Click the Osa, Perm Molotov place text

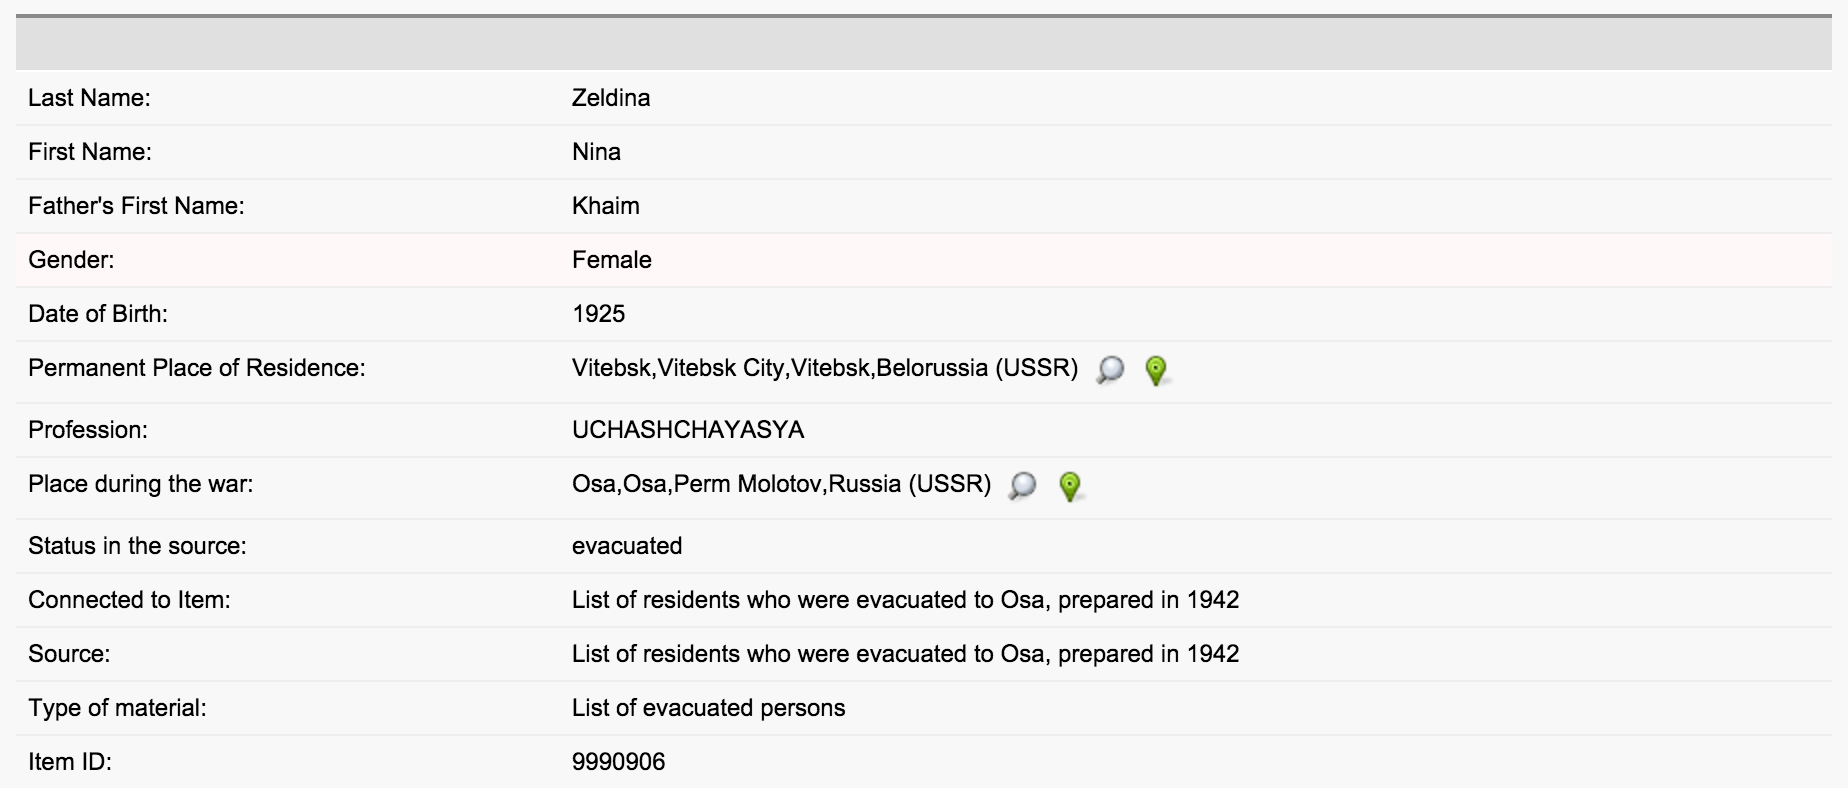tap(781, 484)
